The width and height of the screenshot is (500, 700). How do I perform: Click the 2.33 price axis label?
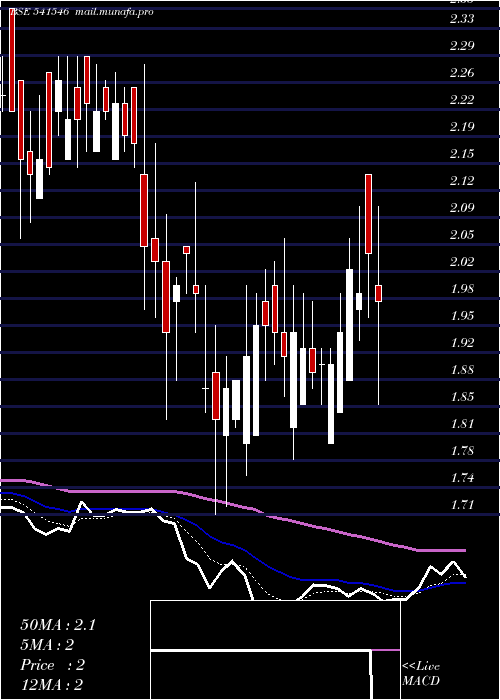[462, 19]
